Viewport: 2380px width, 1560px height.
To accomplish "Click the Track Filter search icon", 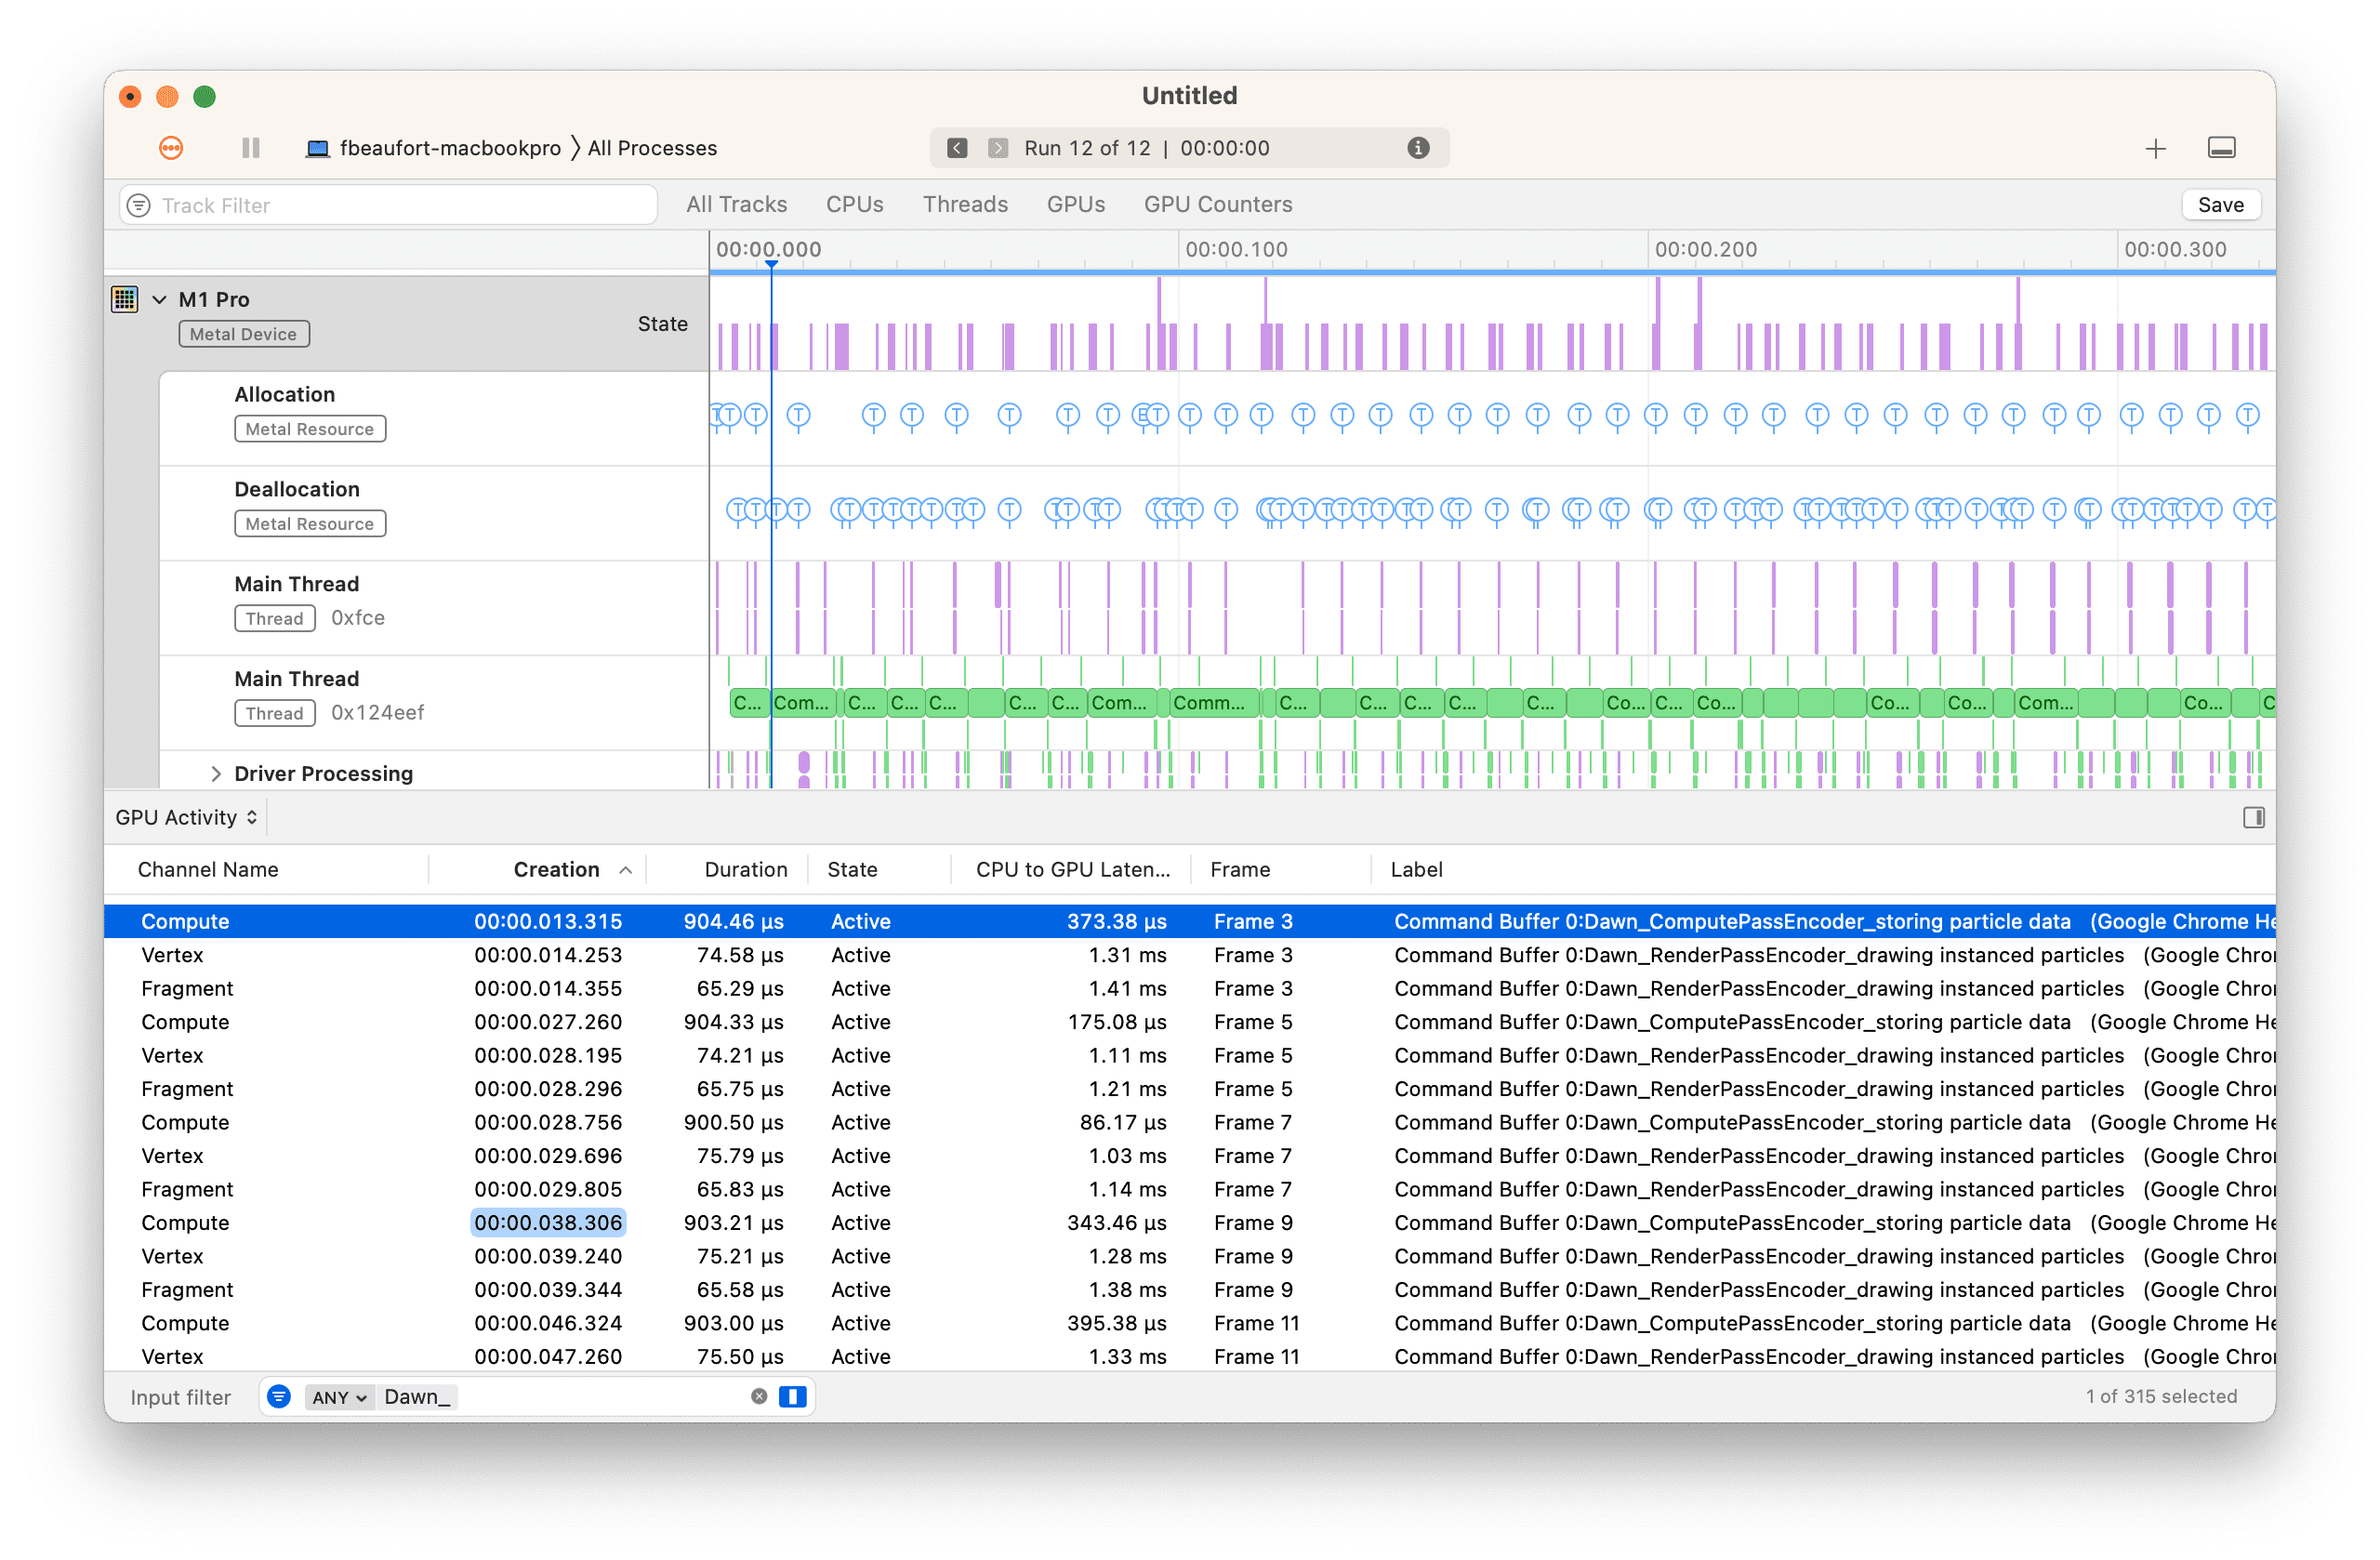I will (x=143, y=205).
